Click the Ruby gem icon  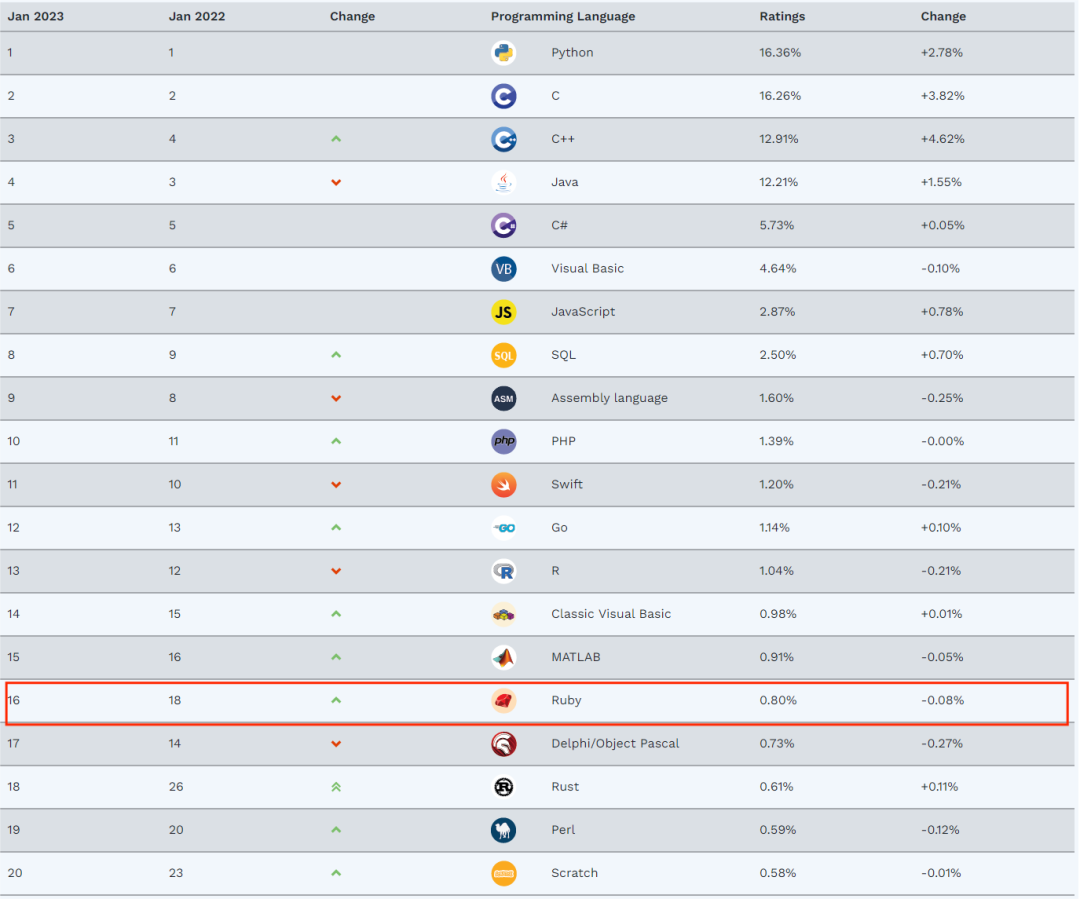coord(504,700)
